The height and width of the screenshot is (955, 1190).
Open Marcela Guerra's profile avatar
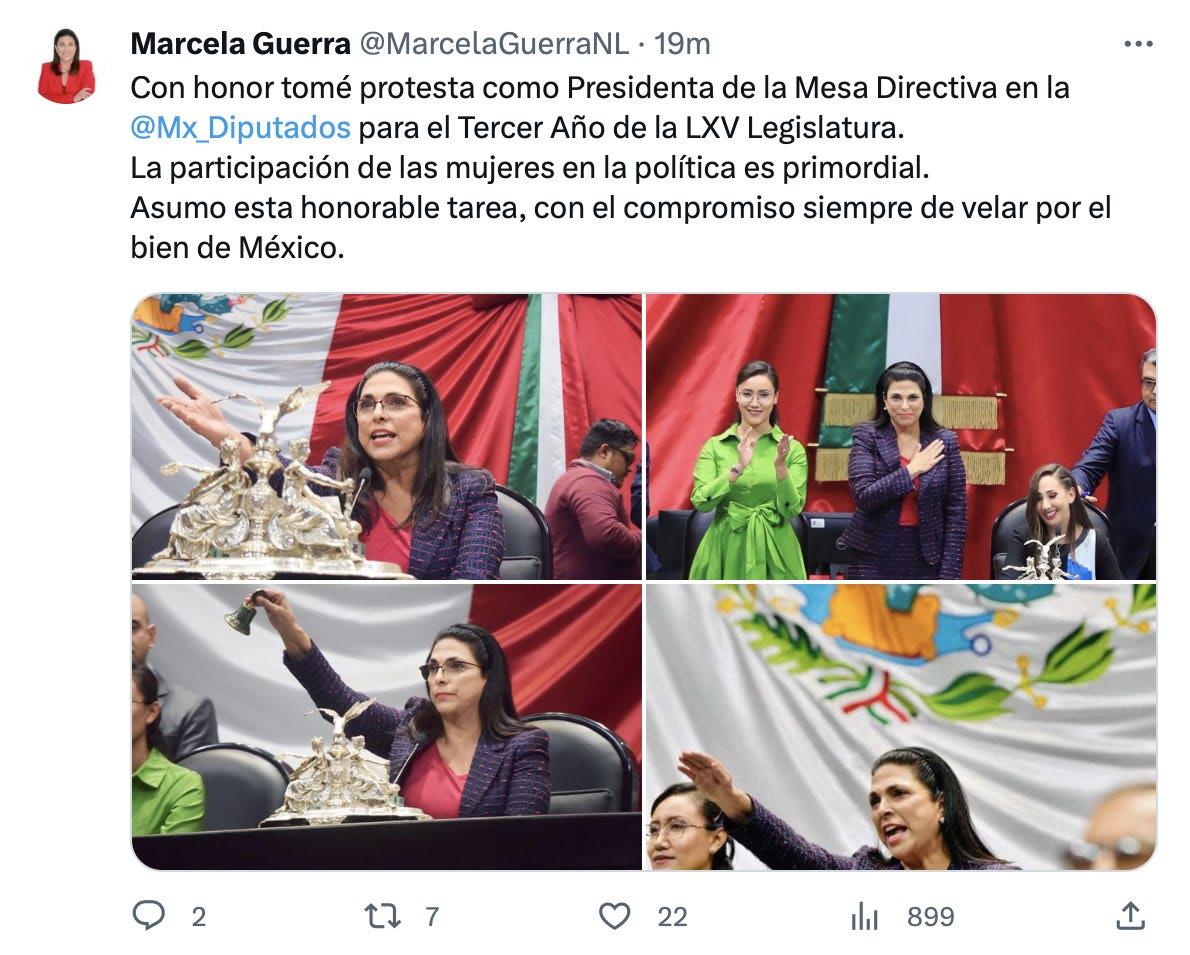67,66
